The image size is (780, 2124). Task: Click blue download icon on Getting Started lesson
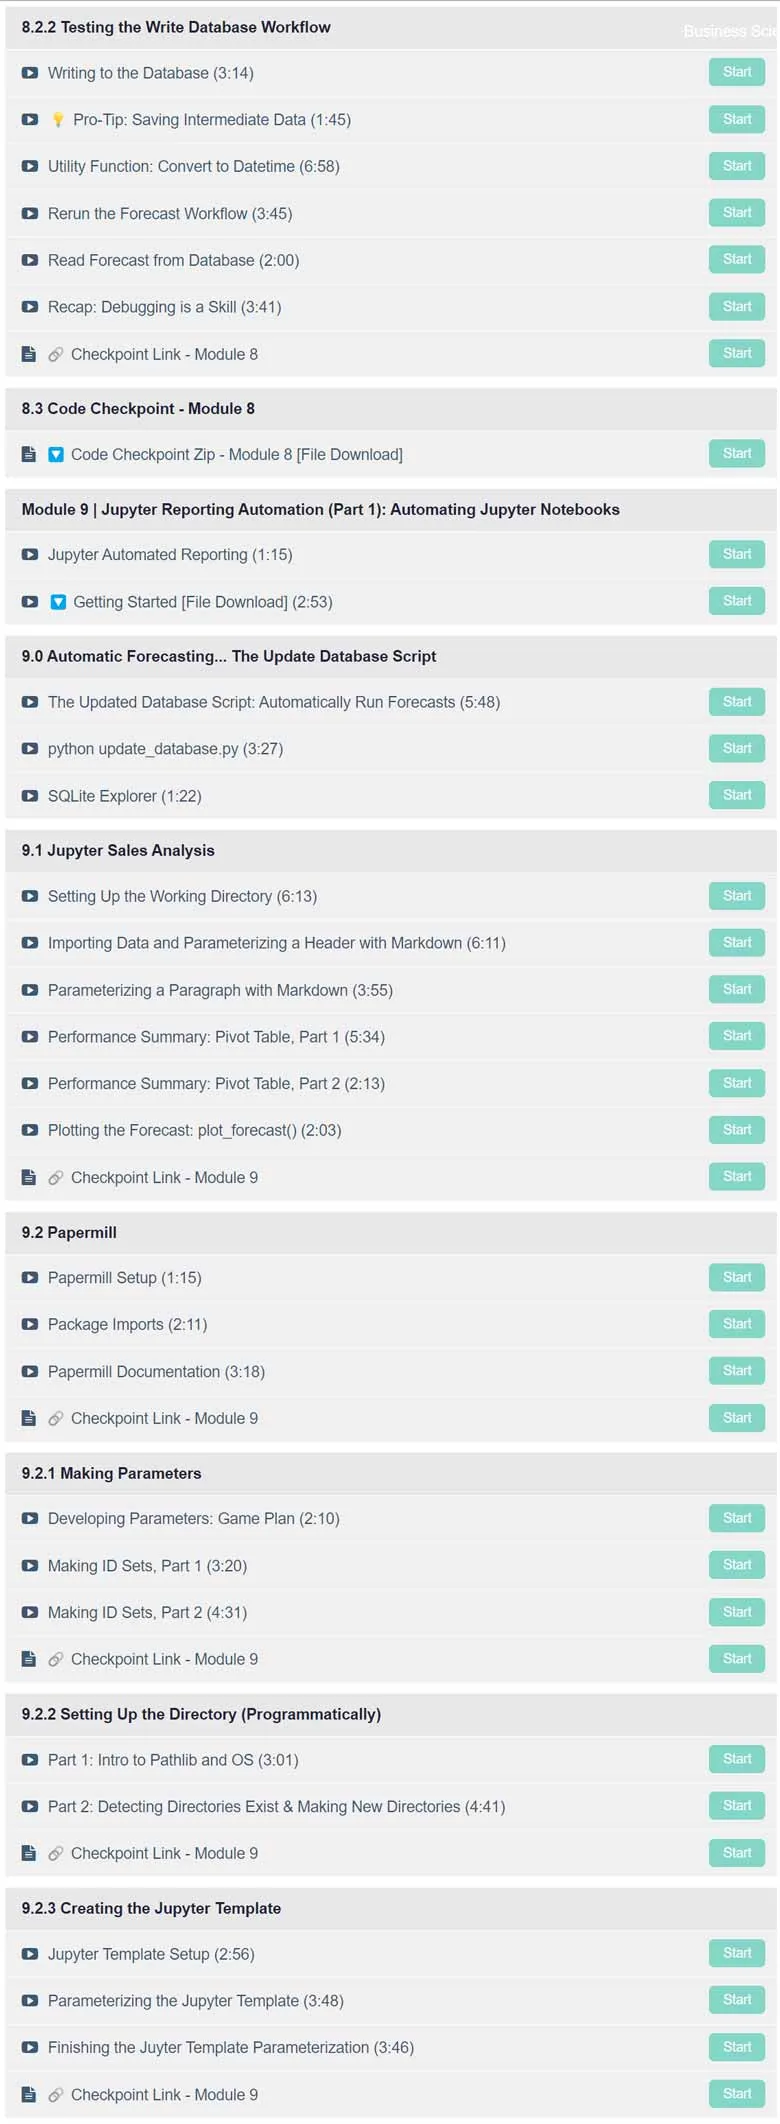(58, 602)
